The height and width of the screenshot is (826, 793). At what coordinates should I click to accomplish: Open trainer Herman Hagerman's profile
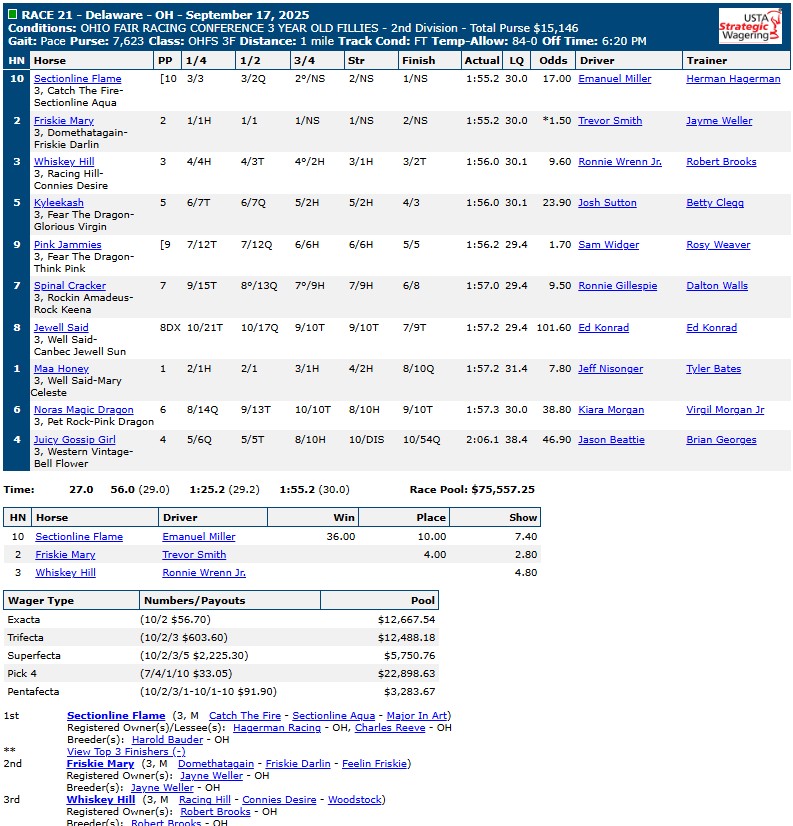(x=733, y=79)
